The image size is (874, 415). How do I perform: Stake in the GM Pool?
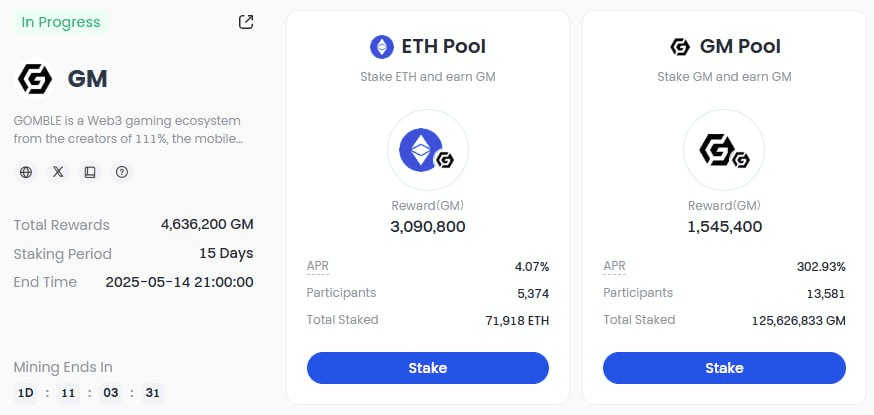pos(724,368)
